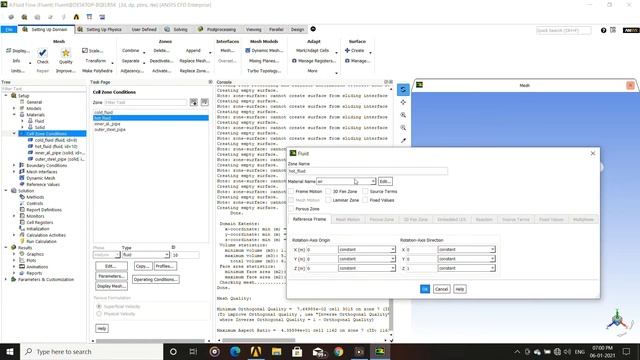Select the Superficial Velocity radio button

click(99, 306)
